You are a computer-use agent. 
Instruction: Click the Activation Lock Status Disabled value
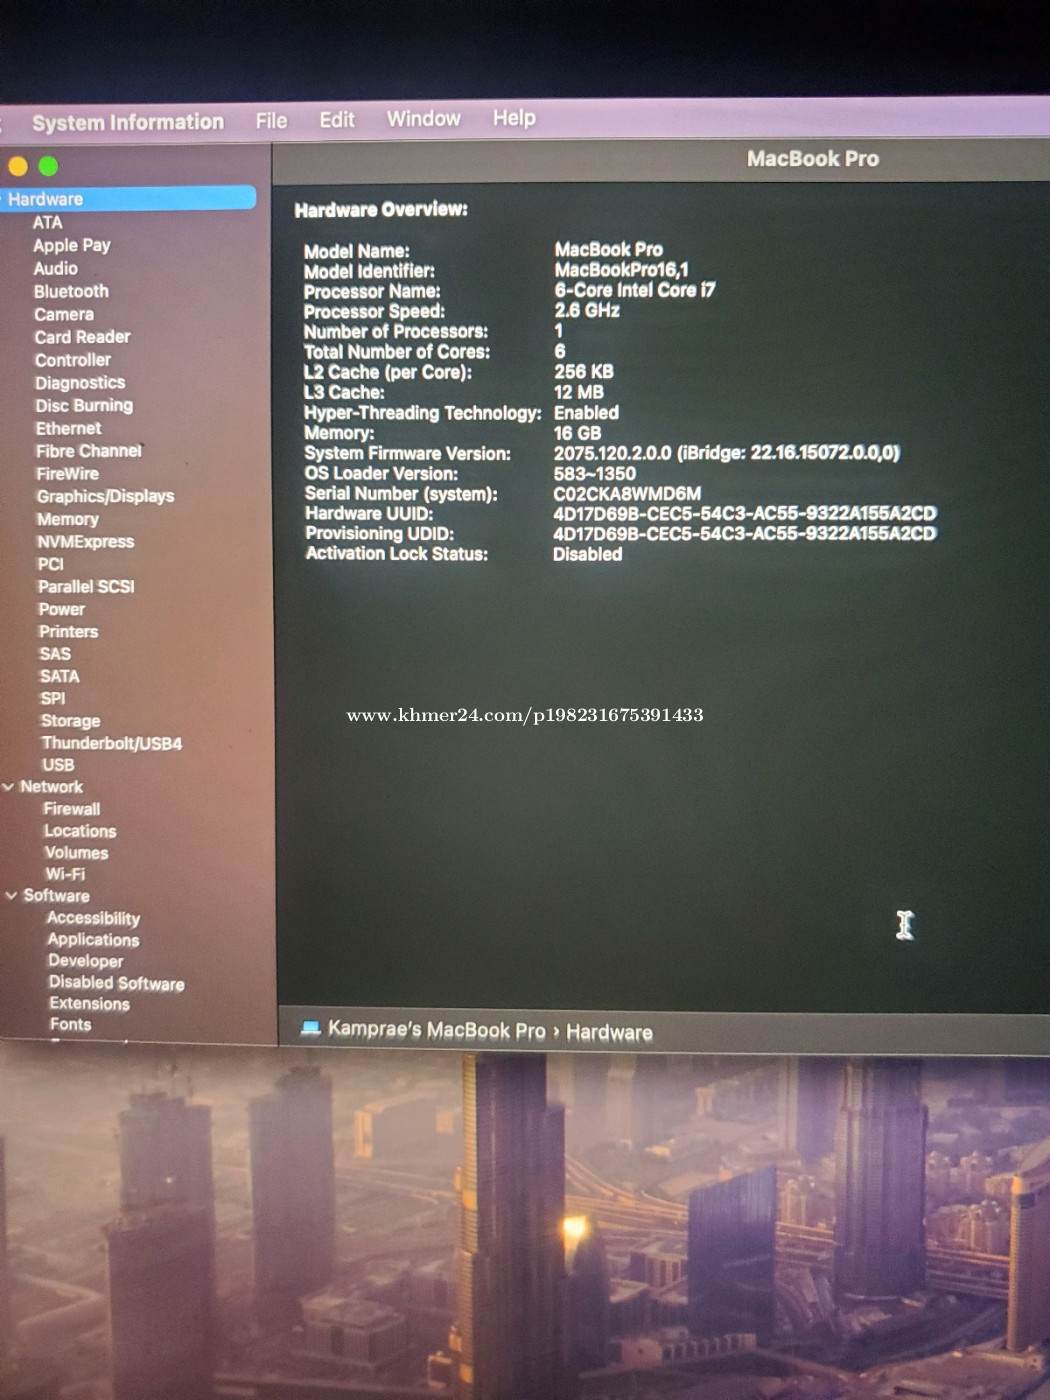click(587, 554)
